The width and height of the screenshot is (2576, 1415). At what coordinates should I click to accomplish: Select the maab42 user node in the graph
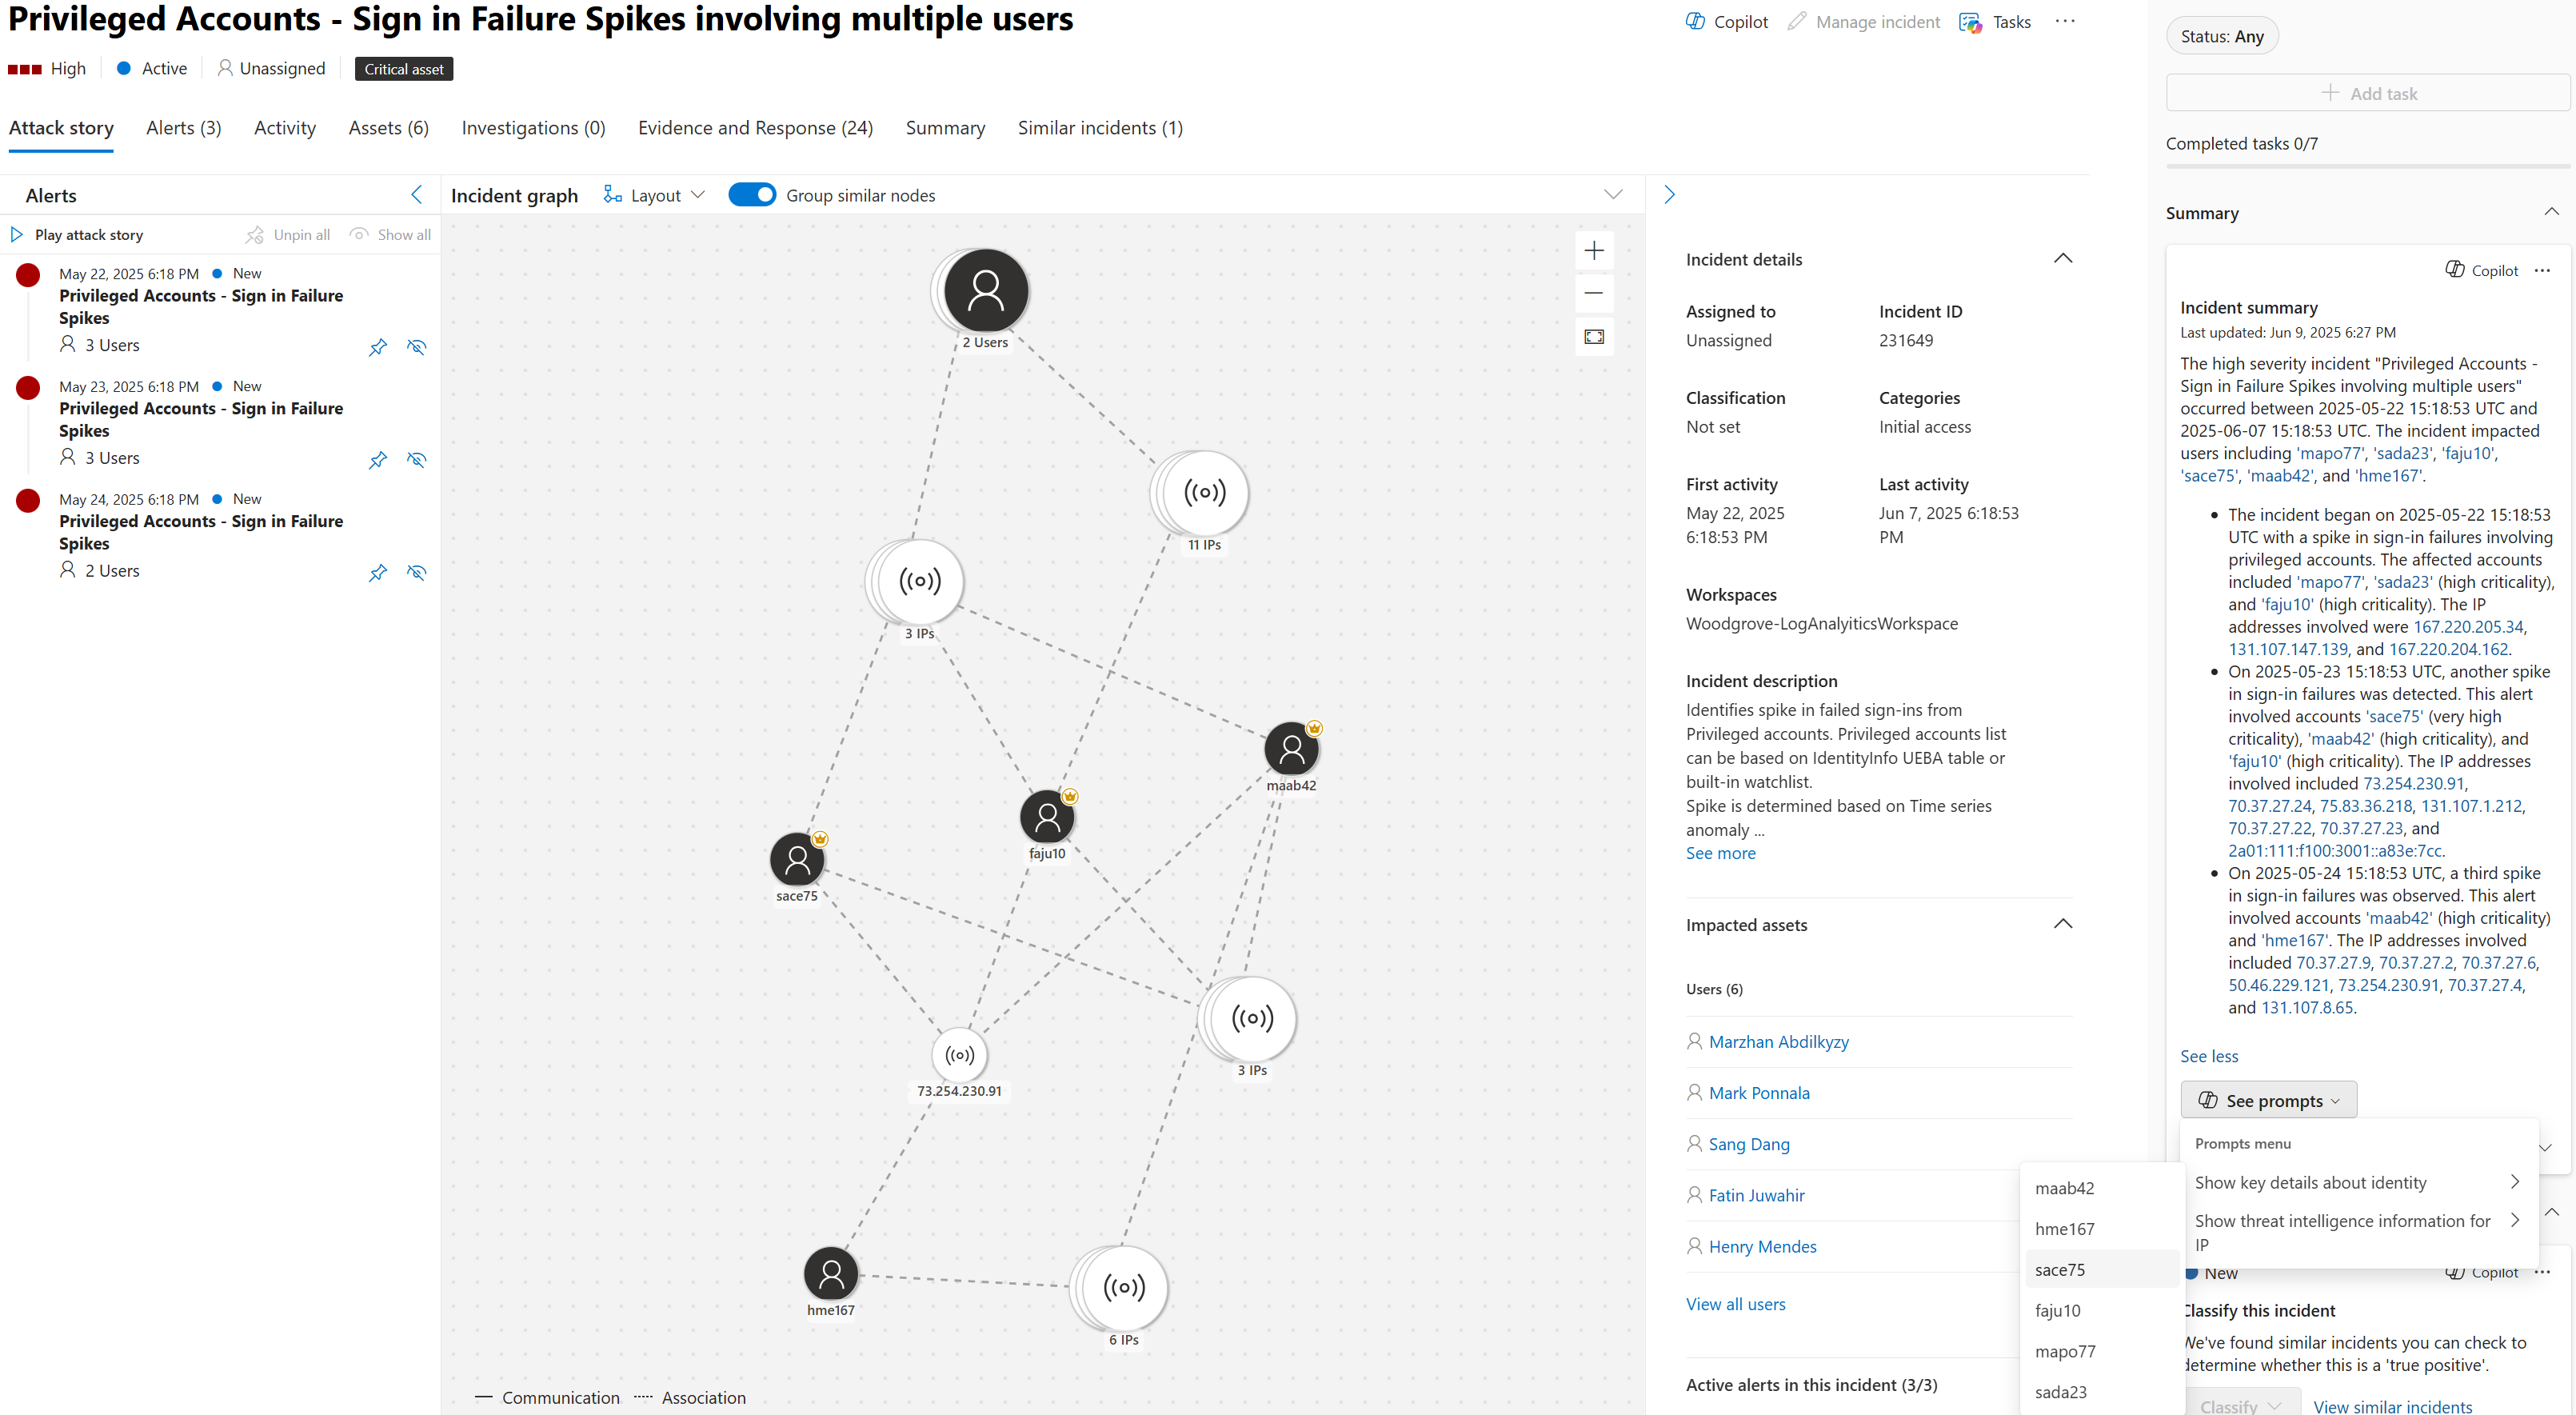click(1290, 749)
